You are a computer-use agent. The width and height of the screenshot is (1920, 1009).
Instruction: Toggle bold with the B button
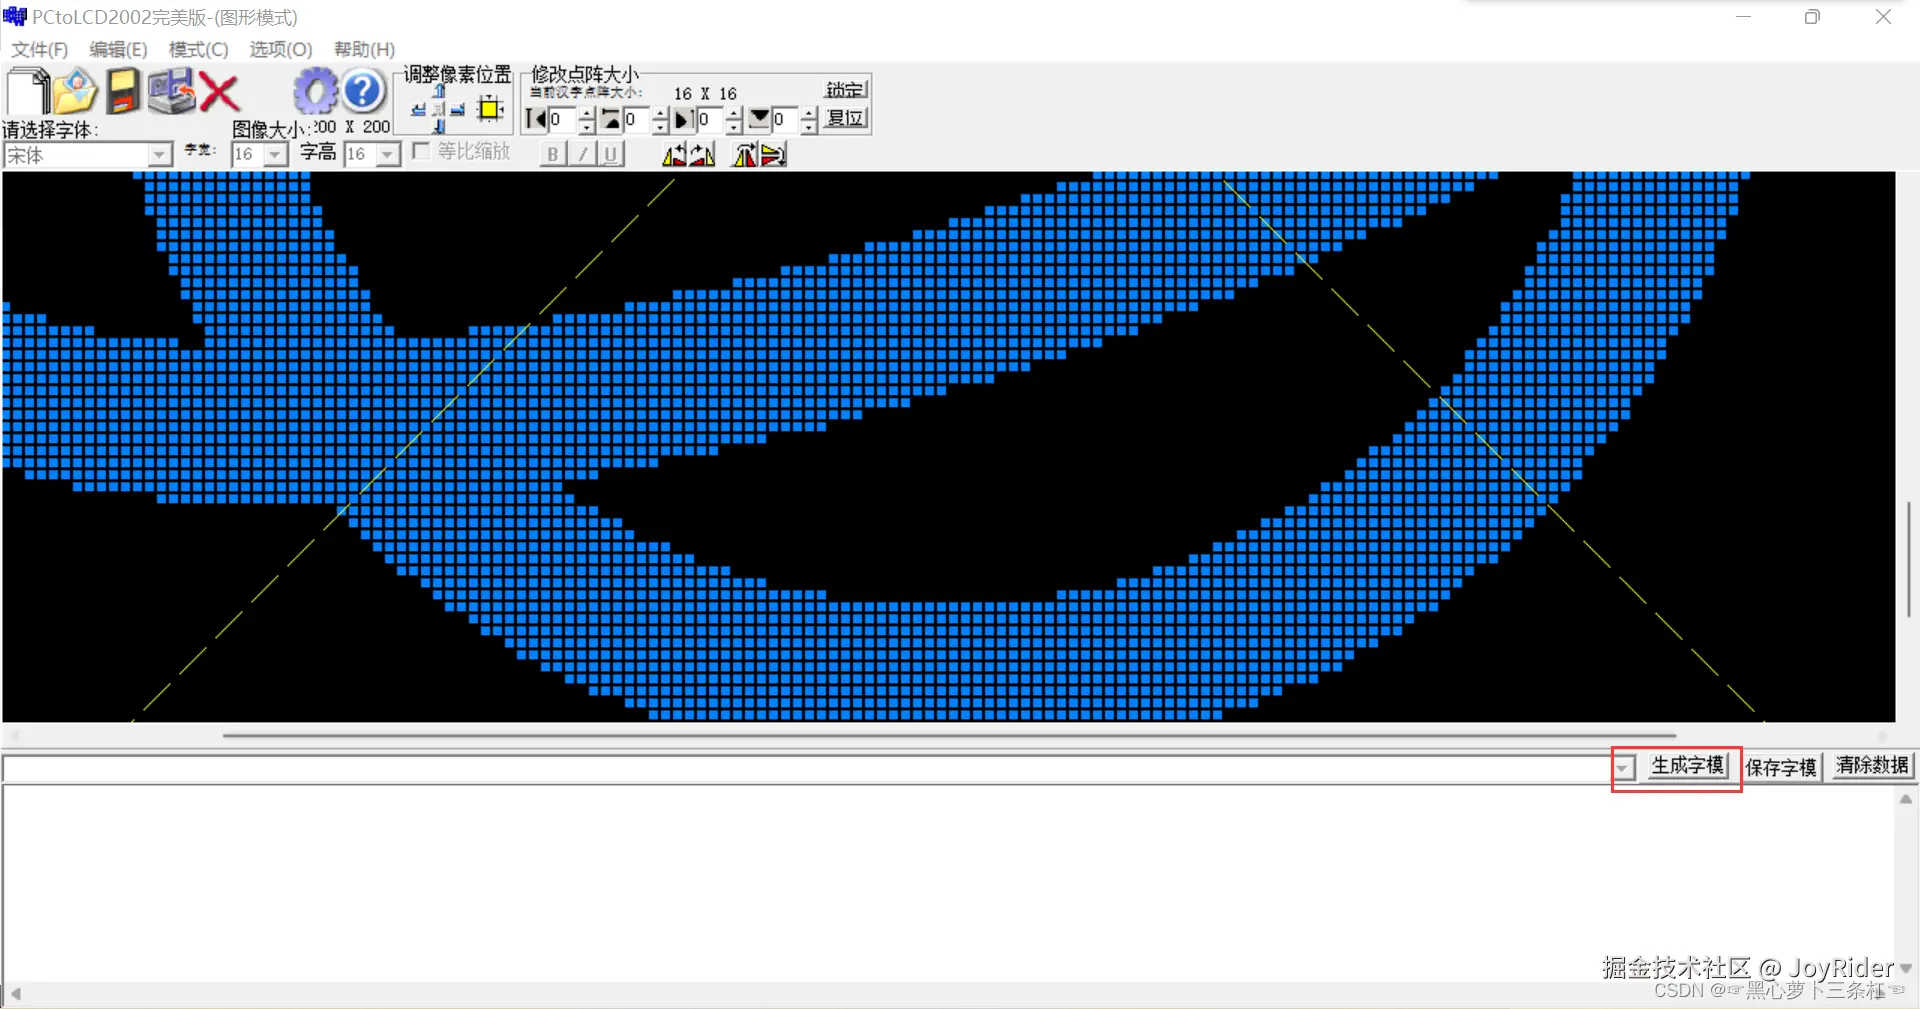click(x=553, y=154)
